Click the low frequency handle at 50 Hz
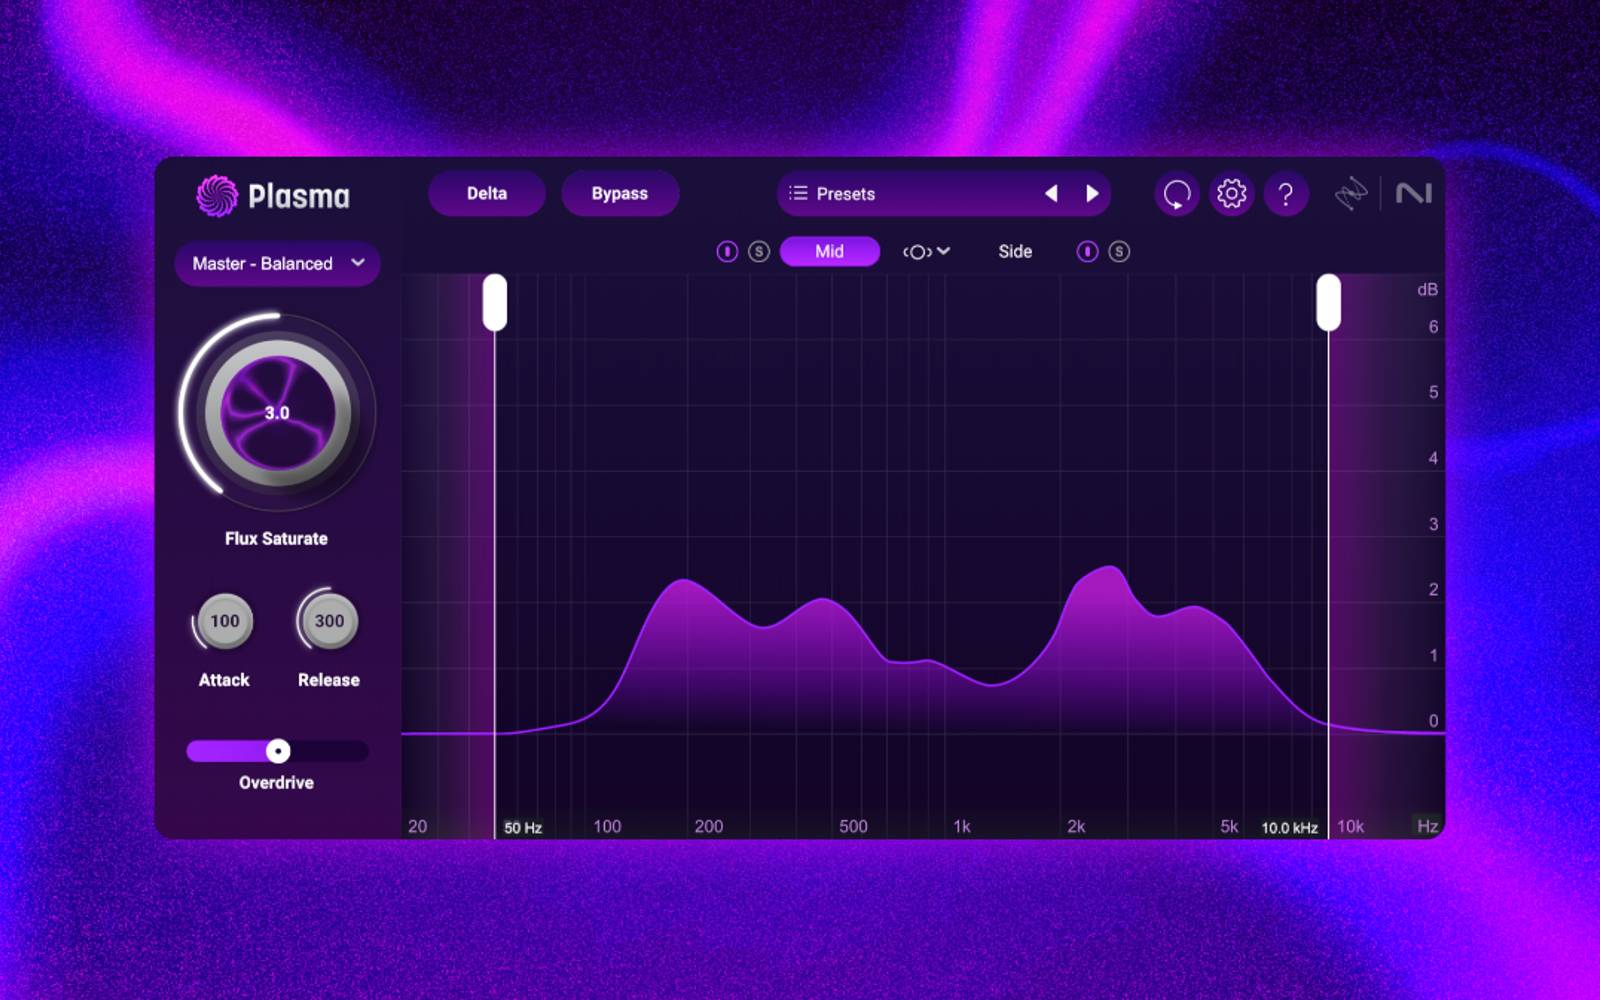This screenshot has width=1600, height=1000. [x=495, y=303]
